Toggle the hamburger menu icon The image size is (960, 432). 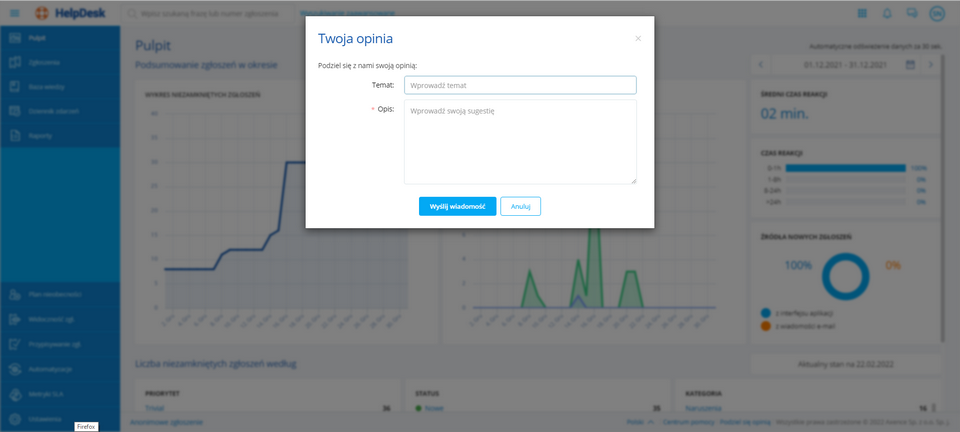[x=15, y=13]
